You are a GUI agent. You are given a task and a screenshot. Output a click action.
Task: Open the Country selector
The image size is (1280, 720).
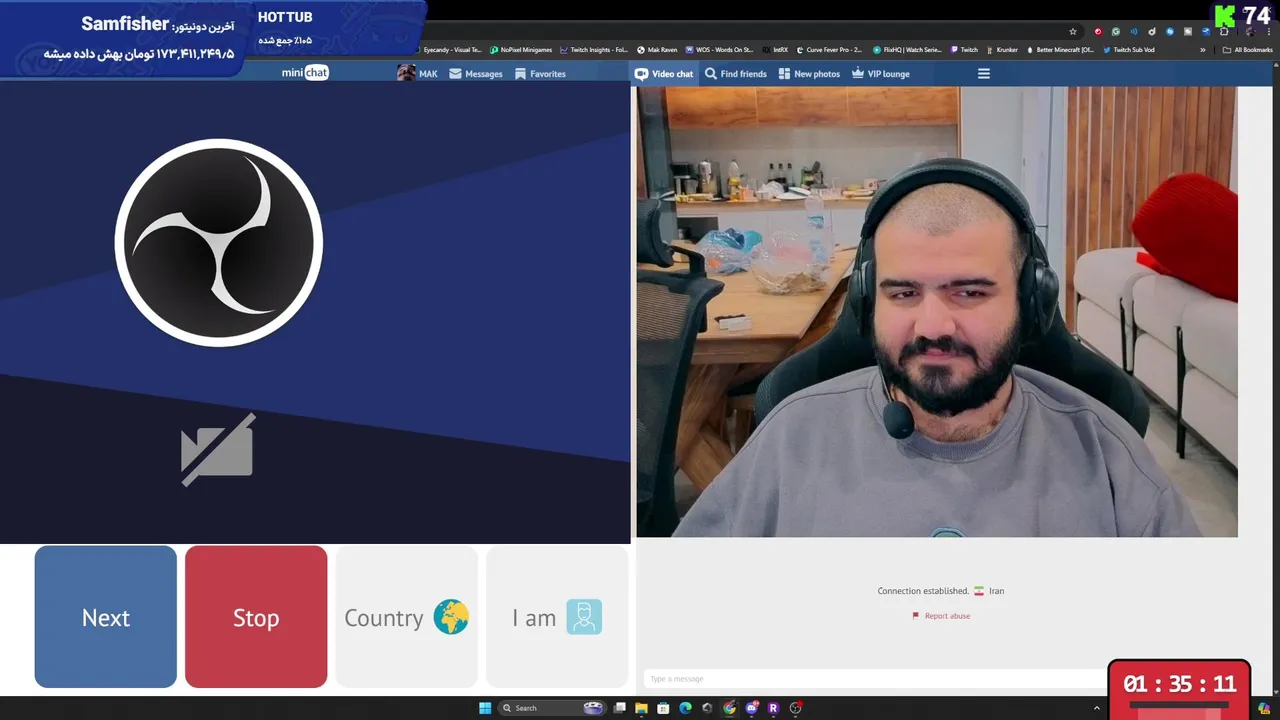pos(406,617)
